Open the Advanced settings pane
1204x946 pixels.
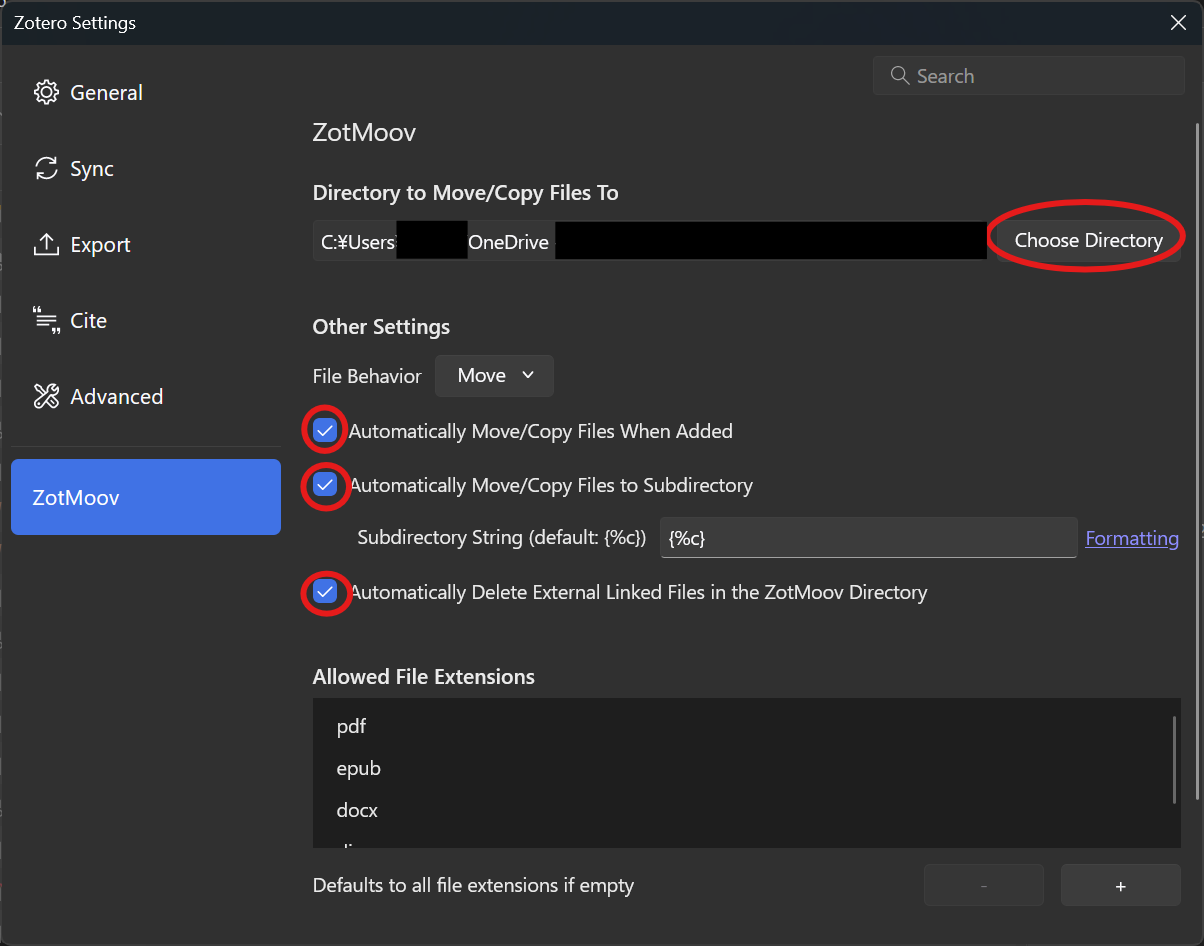(146, 397)
